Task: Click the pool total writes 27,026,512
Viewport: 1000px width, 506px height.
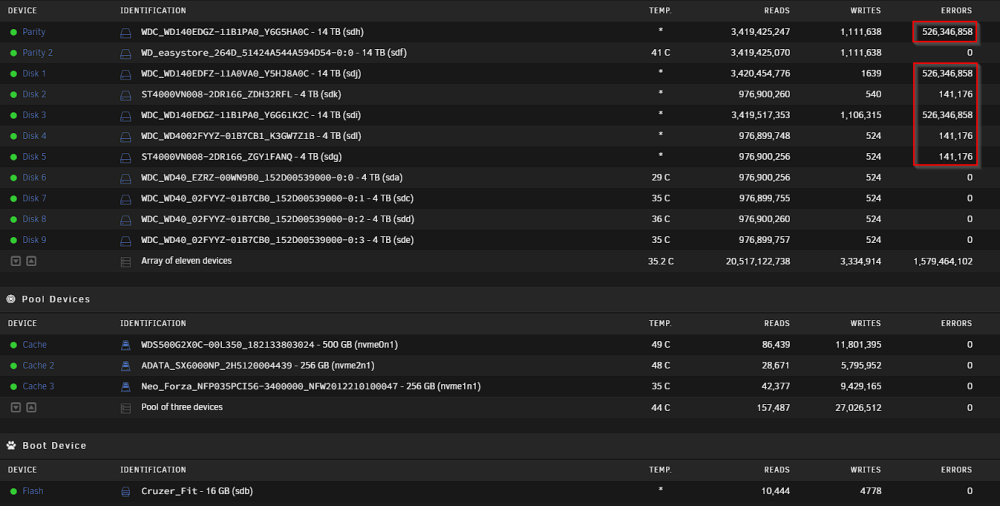Action: coord(858,407)
